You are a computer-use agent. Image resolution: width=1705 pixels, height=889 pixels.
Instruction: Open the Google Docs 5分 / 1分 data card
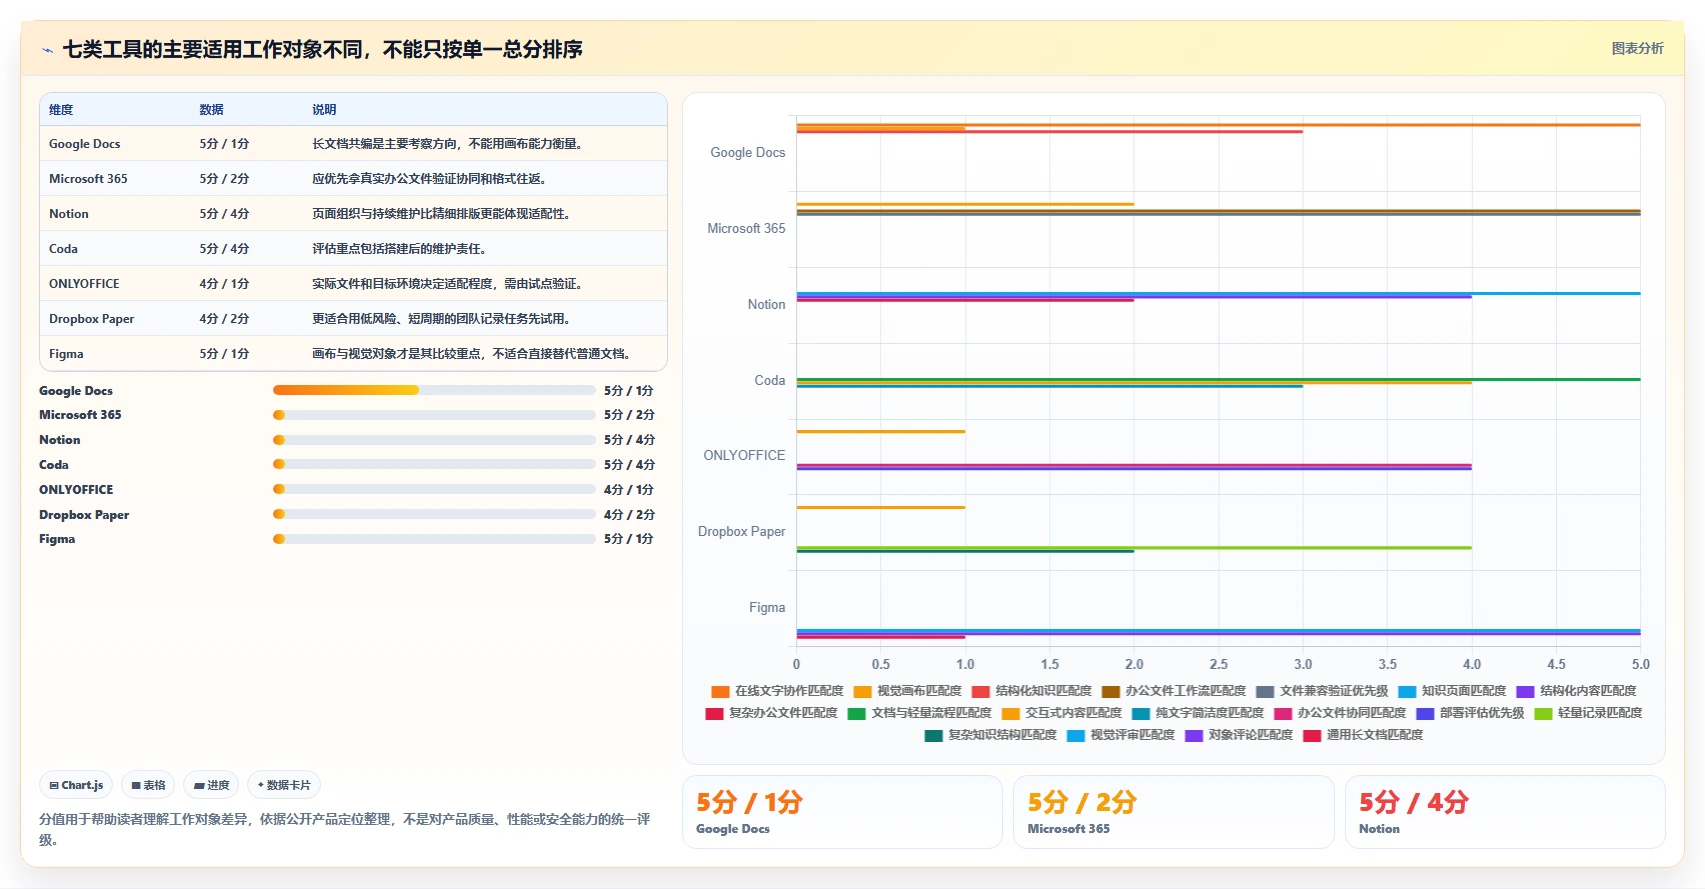click(842, 812)
